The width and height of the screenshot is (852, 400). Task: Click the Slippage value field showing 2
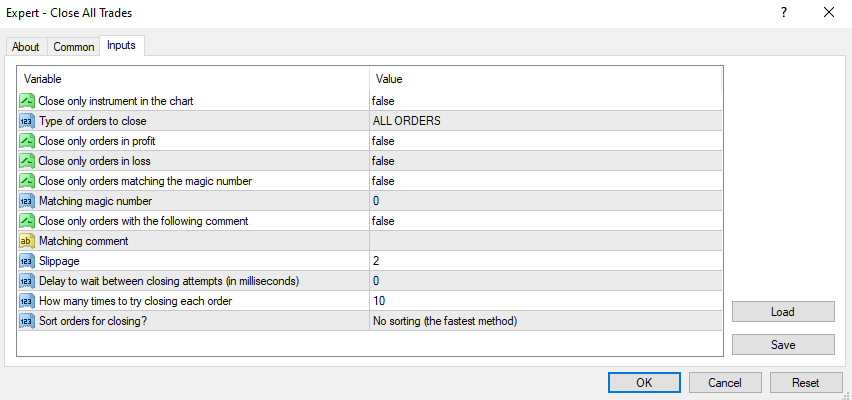coord(544,261)
